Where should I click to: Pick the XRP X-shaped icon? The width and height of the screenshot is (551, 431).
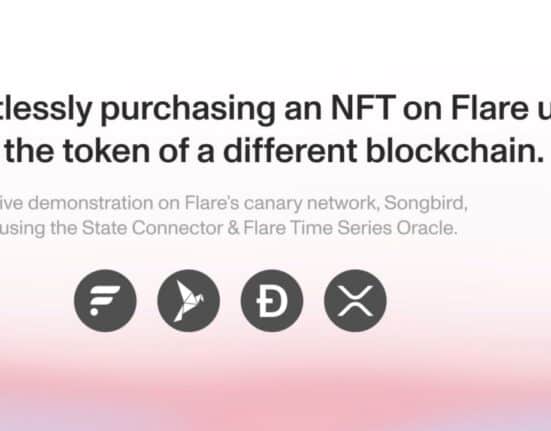[x=355, y=301]
